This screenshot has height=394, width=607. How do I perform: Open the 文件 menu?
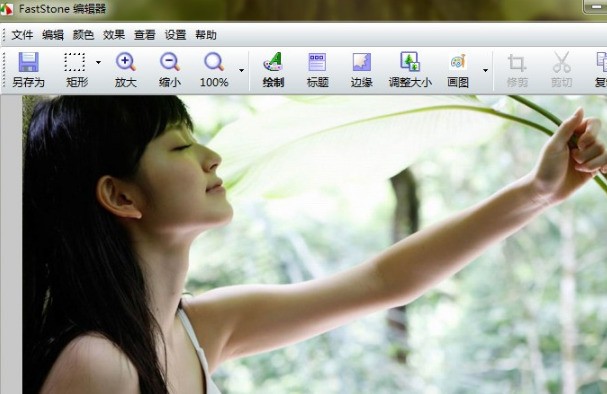click(x=22, y=35)
